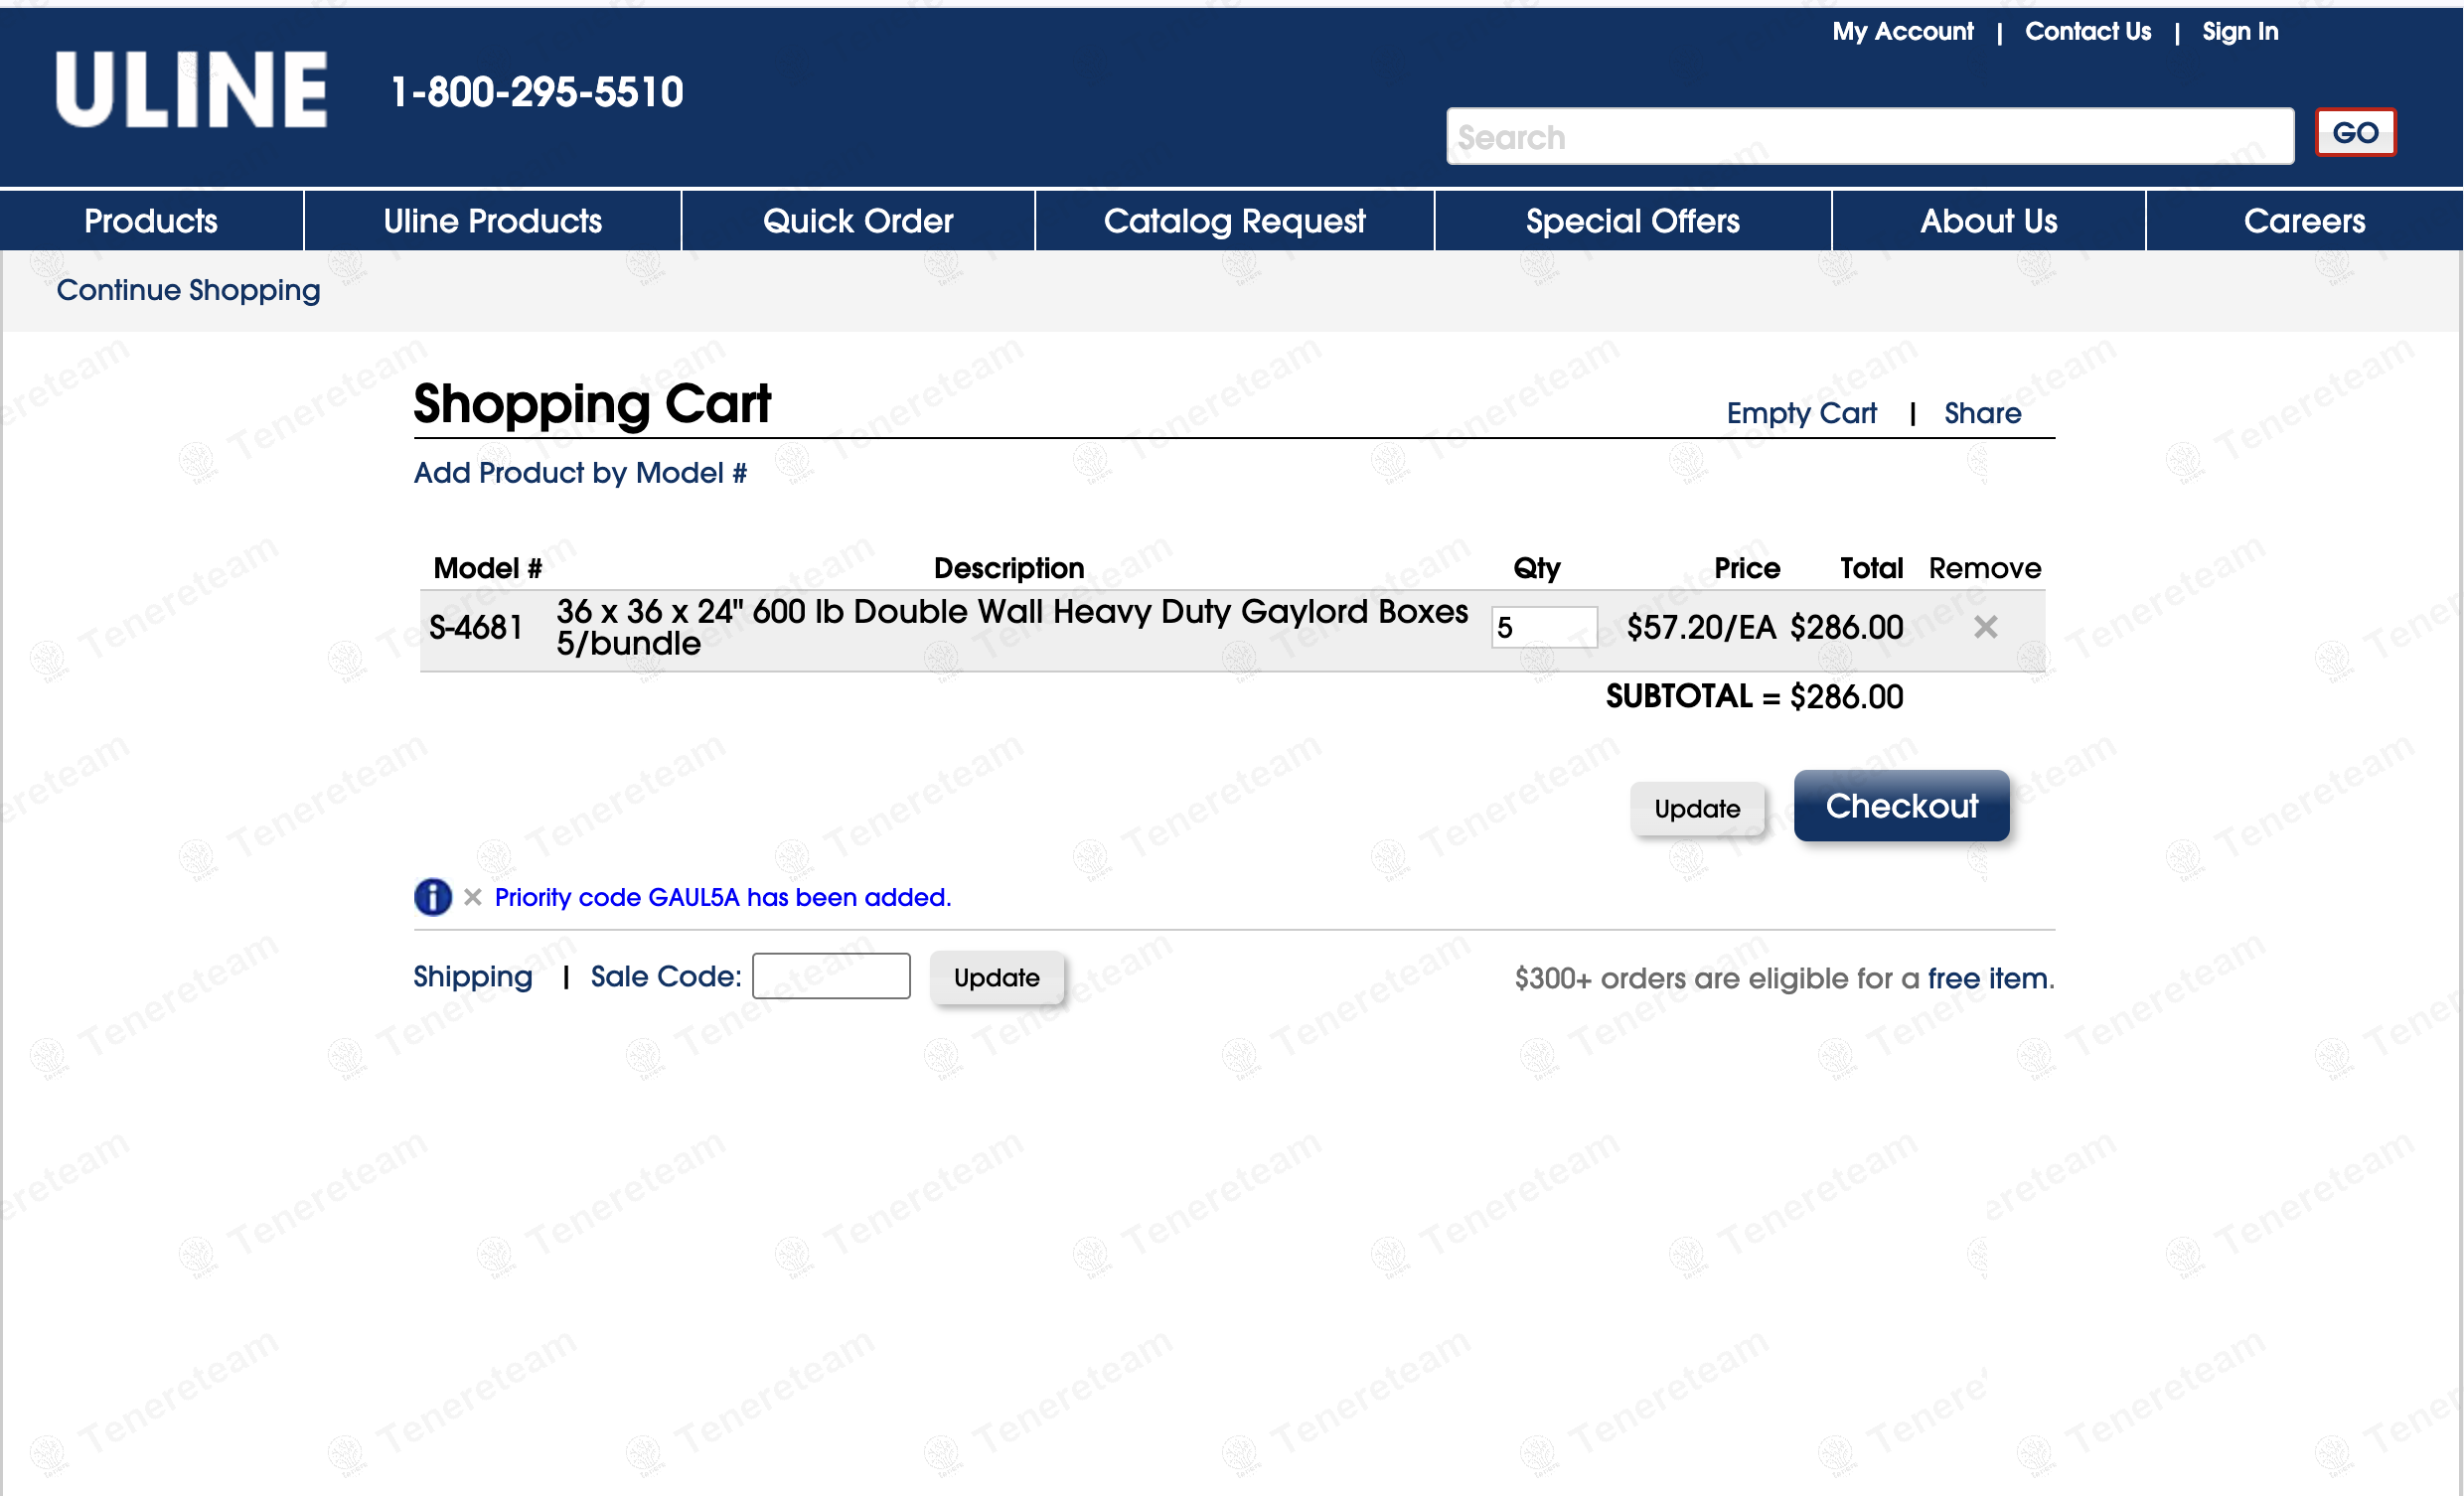Click the Continue Shopping link
Viewport: 2464px width, 1496px height.
188,290
